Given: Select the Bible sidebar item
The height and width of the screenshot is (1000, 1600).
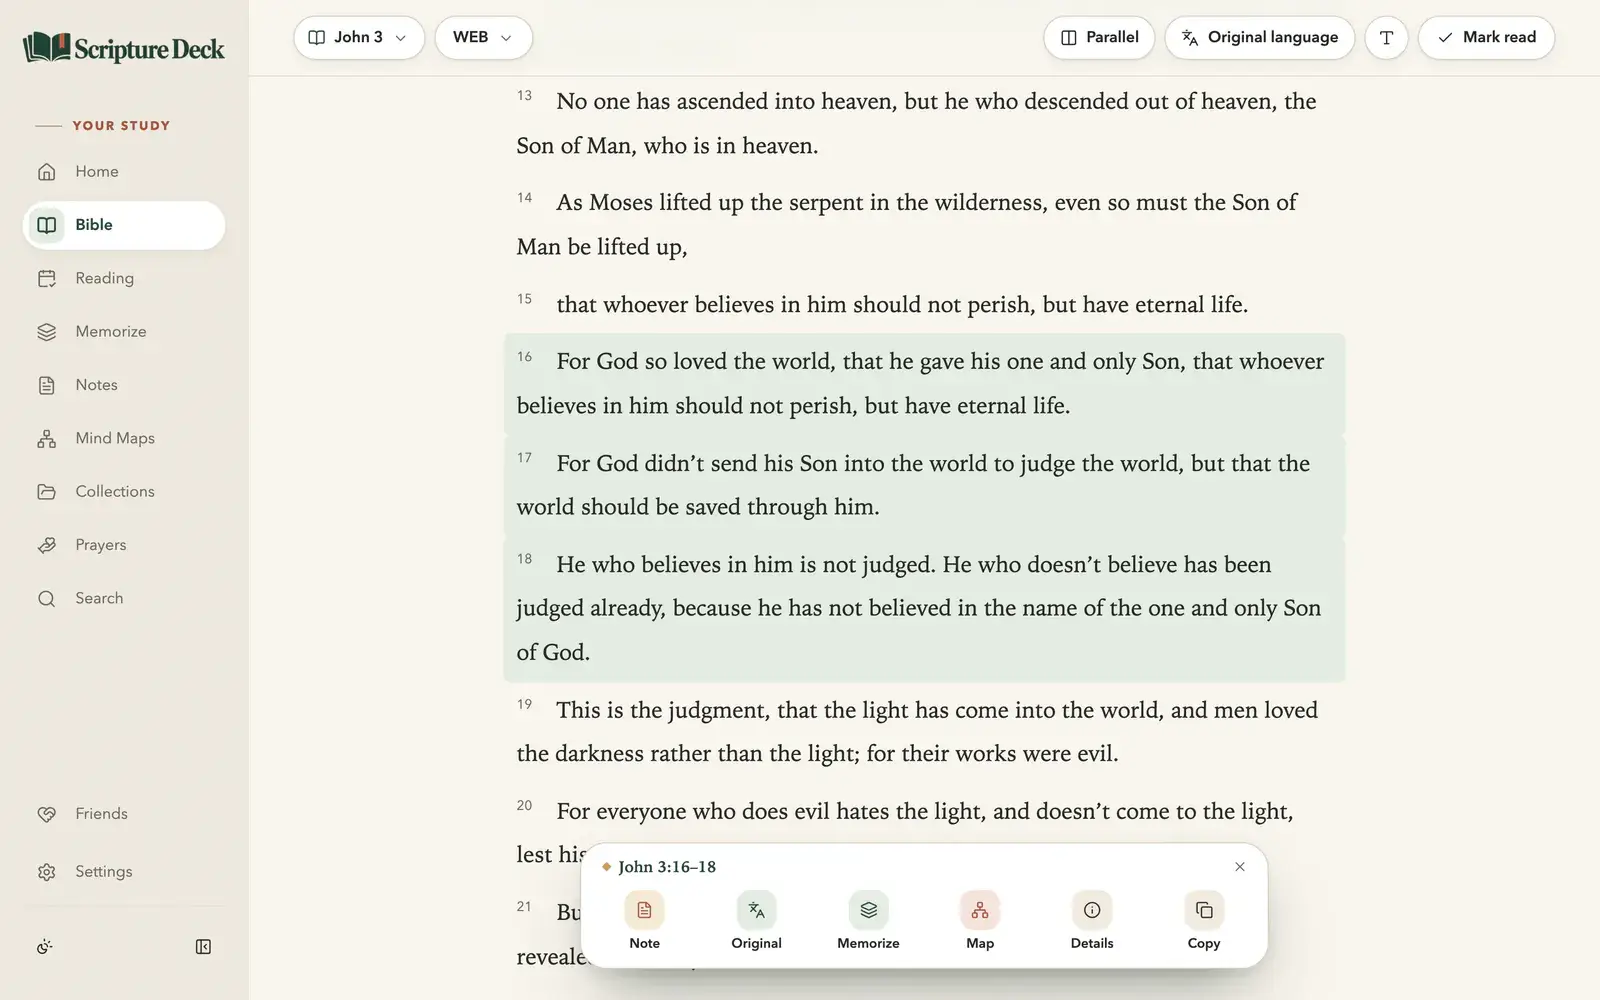Looking at the screenshot, I should tap(124, 225).
